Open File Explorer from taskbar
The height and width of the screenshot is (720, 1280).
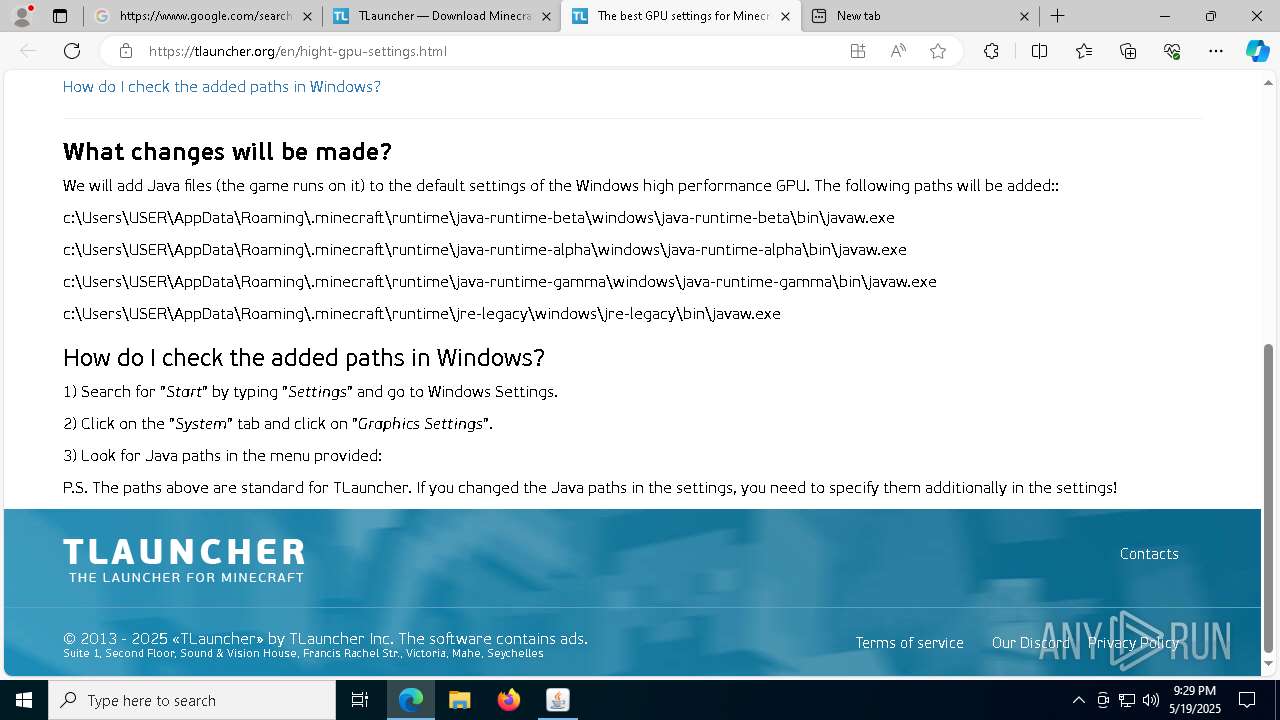pyautogui.click(x=459, y=700)
